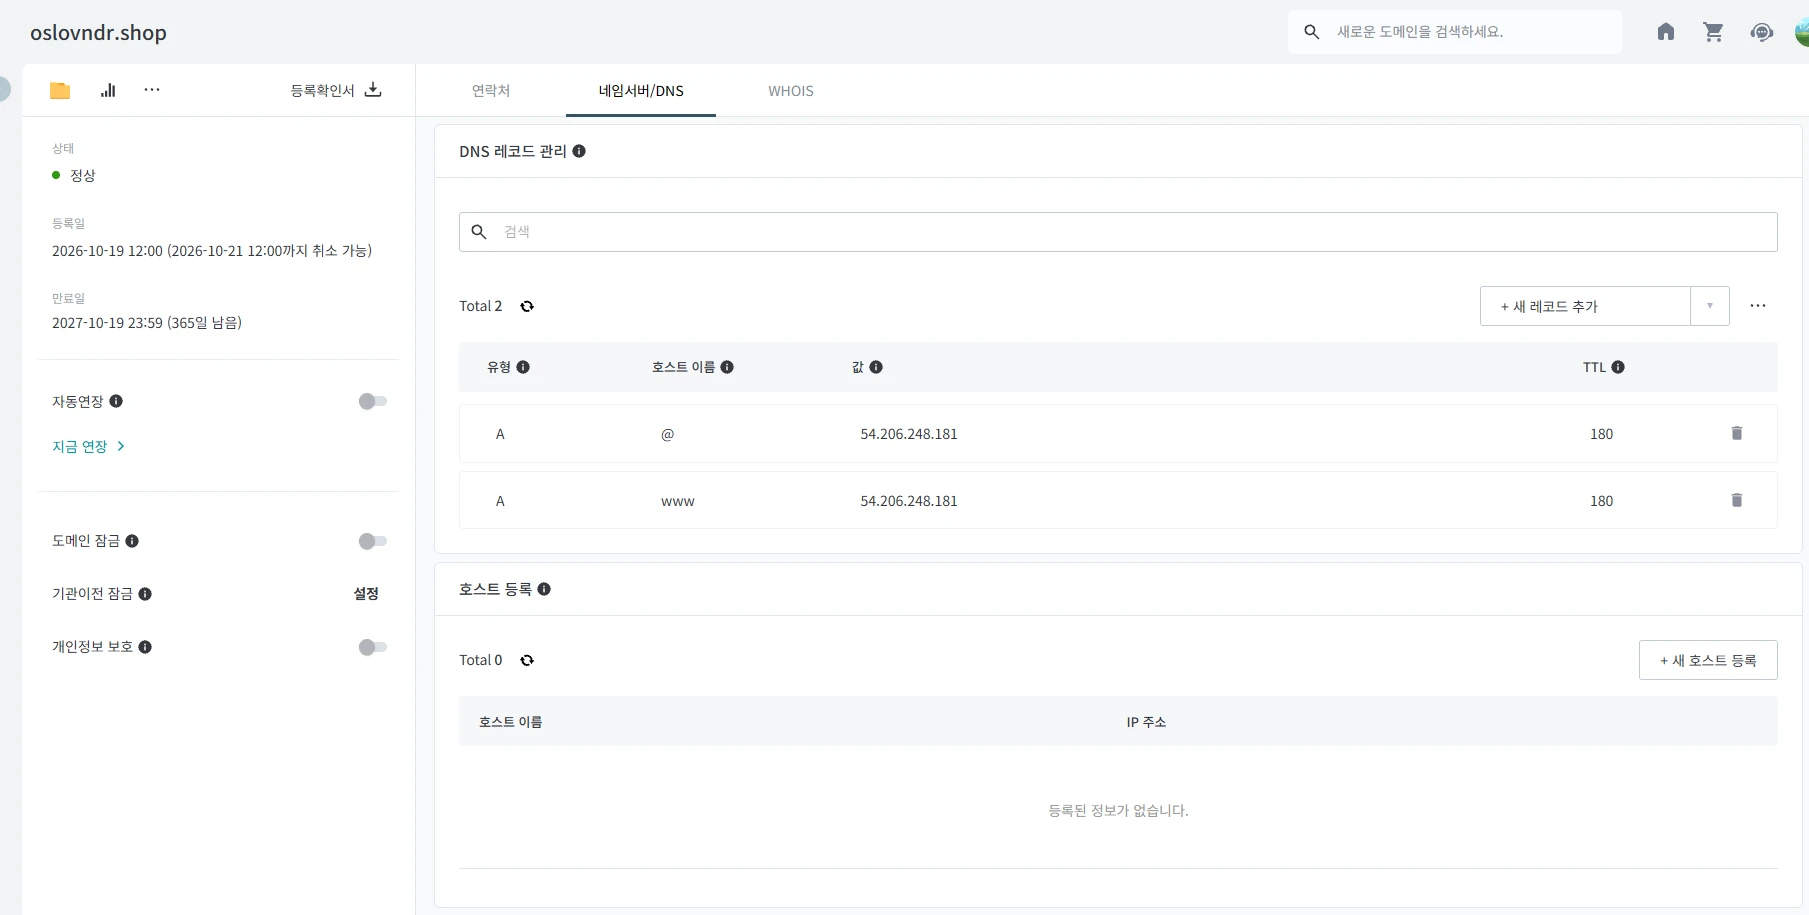Show info for DNS 레코드 관리
The width and height of the screenshot is (1809, 915).
[579, 151]
